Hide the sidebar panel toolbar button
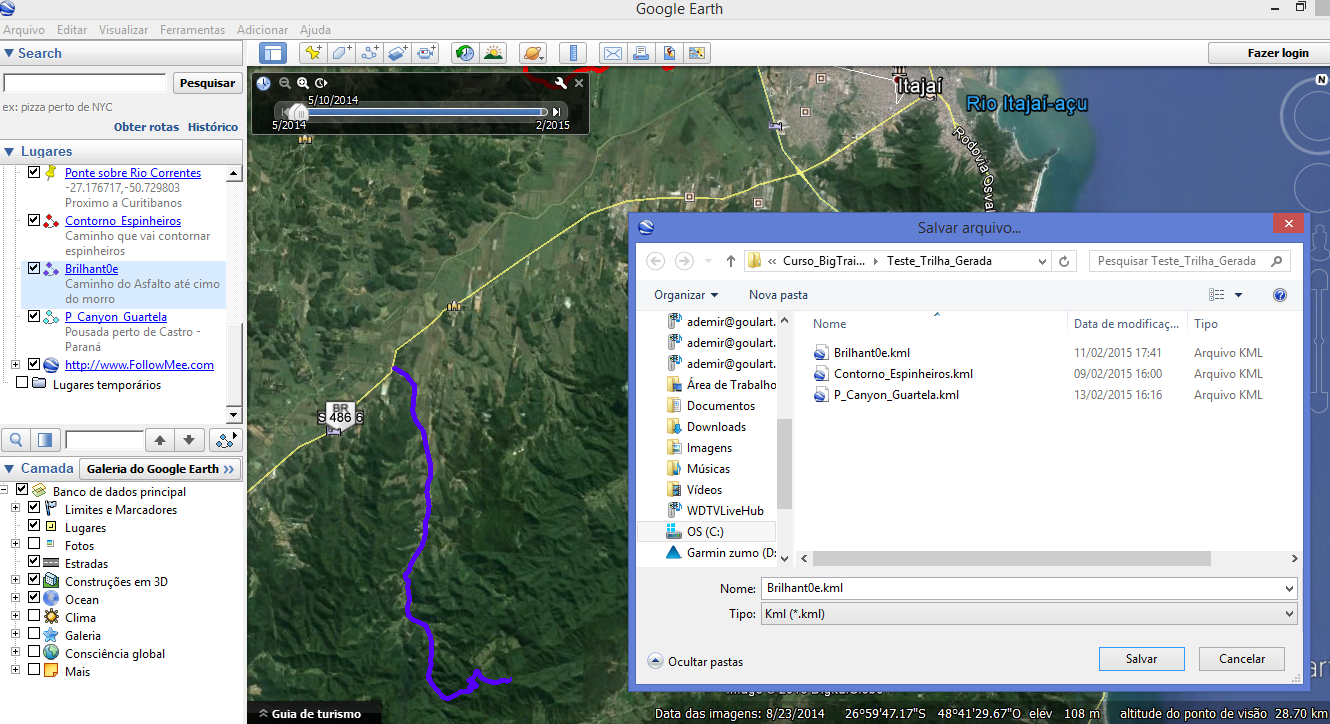This screenshot has width=1330, height=724. 273,53
